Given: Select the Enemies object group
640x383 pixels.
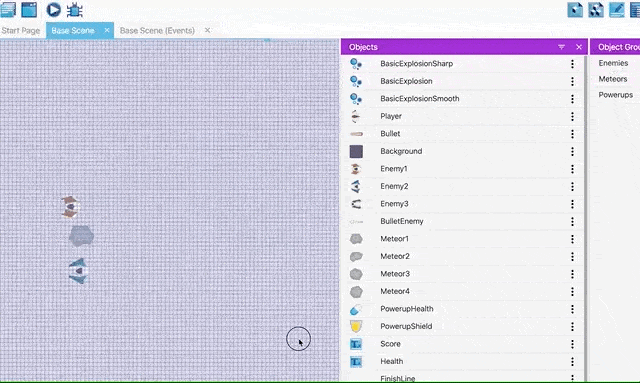Looking at the screenshot, I should tap(613, 63).
